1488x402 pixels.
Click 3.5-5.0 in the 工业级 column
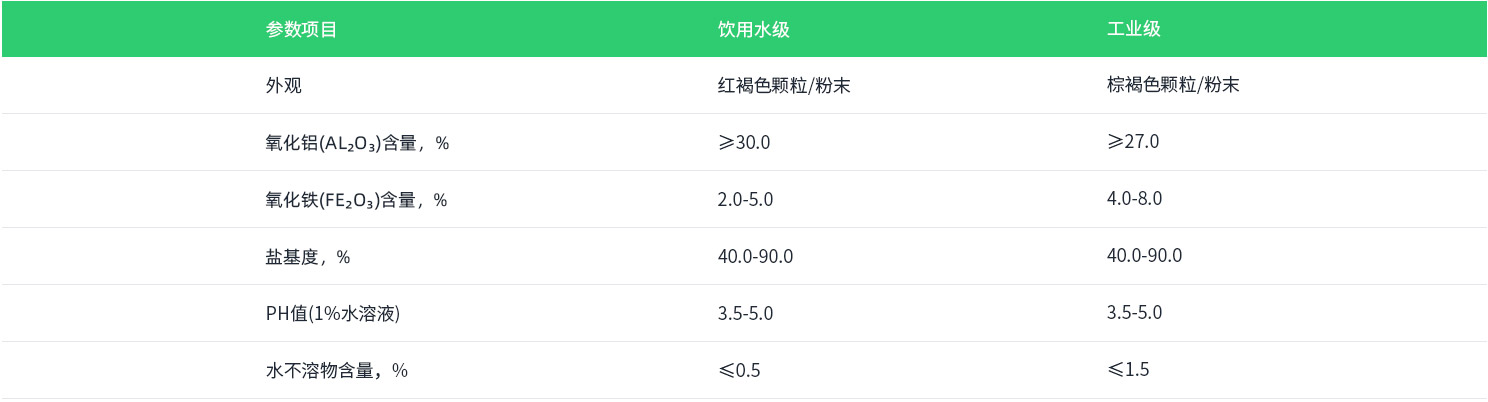(1134, 313)
